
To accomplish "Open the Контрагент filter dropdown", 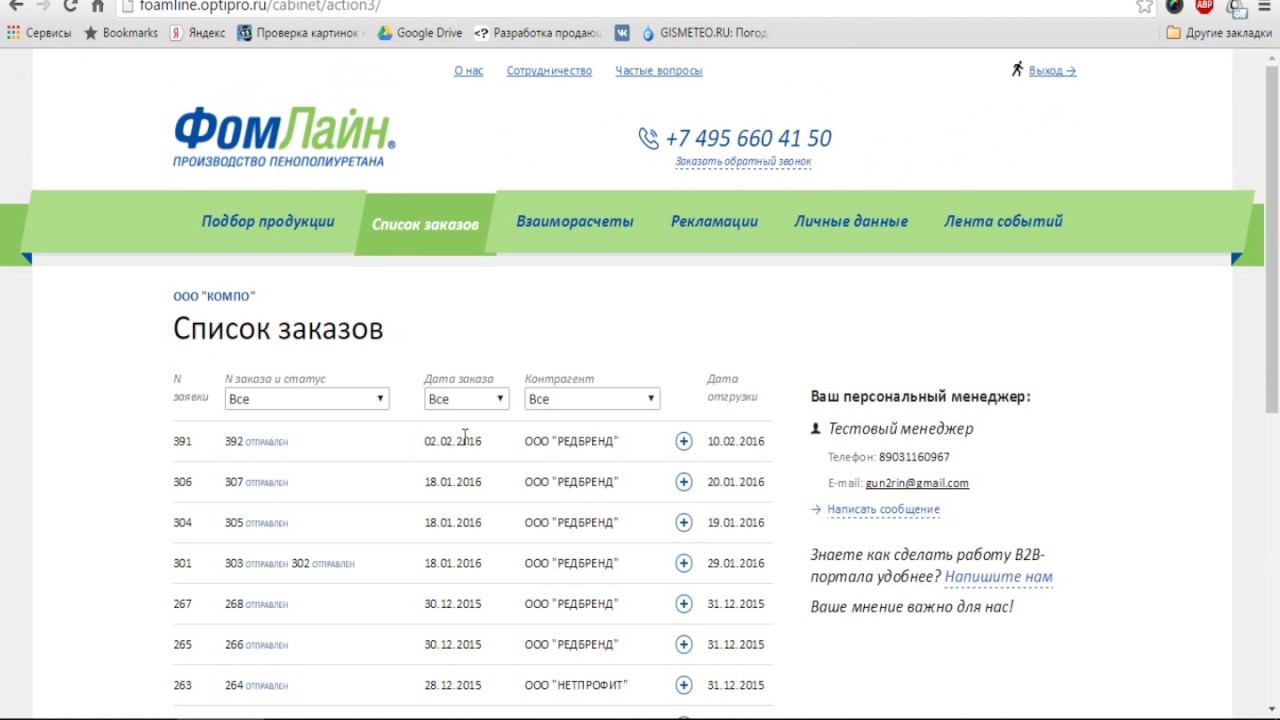I will click(592, 399).
